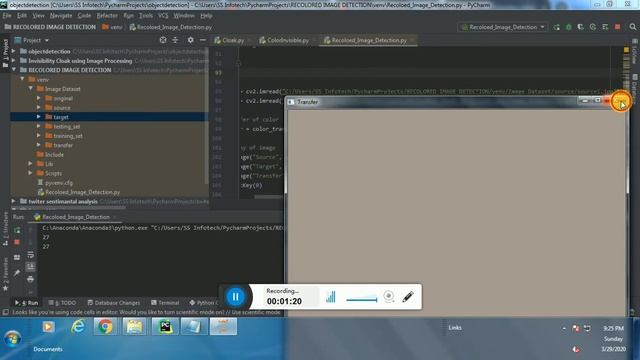The width and height of the screenshot is (640, 360).
Task: Expand the objectdetection project node
Action: (13, 51)
